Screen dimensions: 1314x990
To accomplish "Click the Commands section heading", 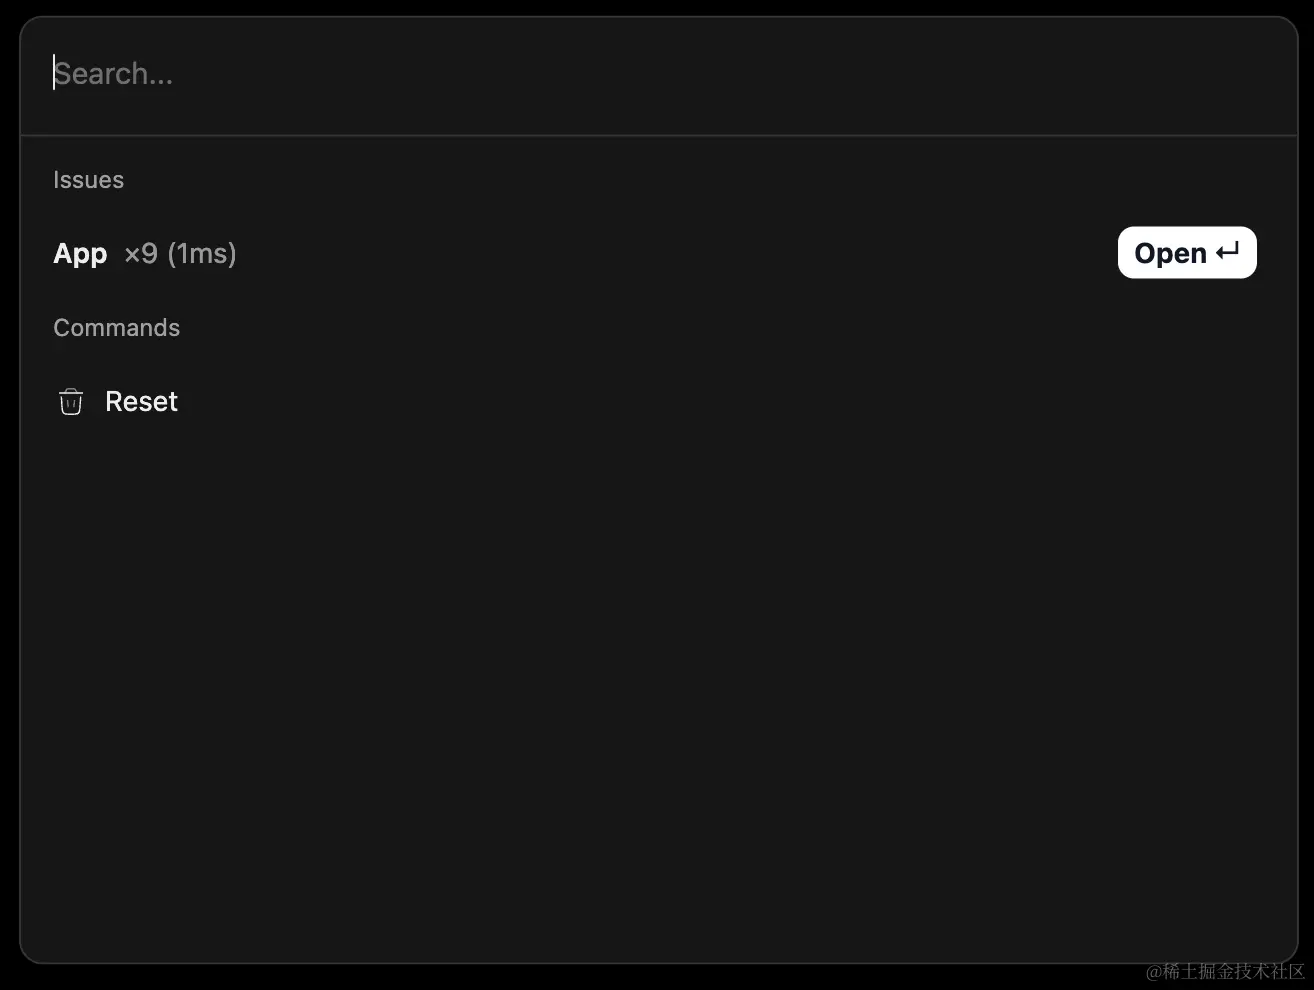I will [x=116, y=328].
